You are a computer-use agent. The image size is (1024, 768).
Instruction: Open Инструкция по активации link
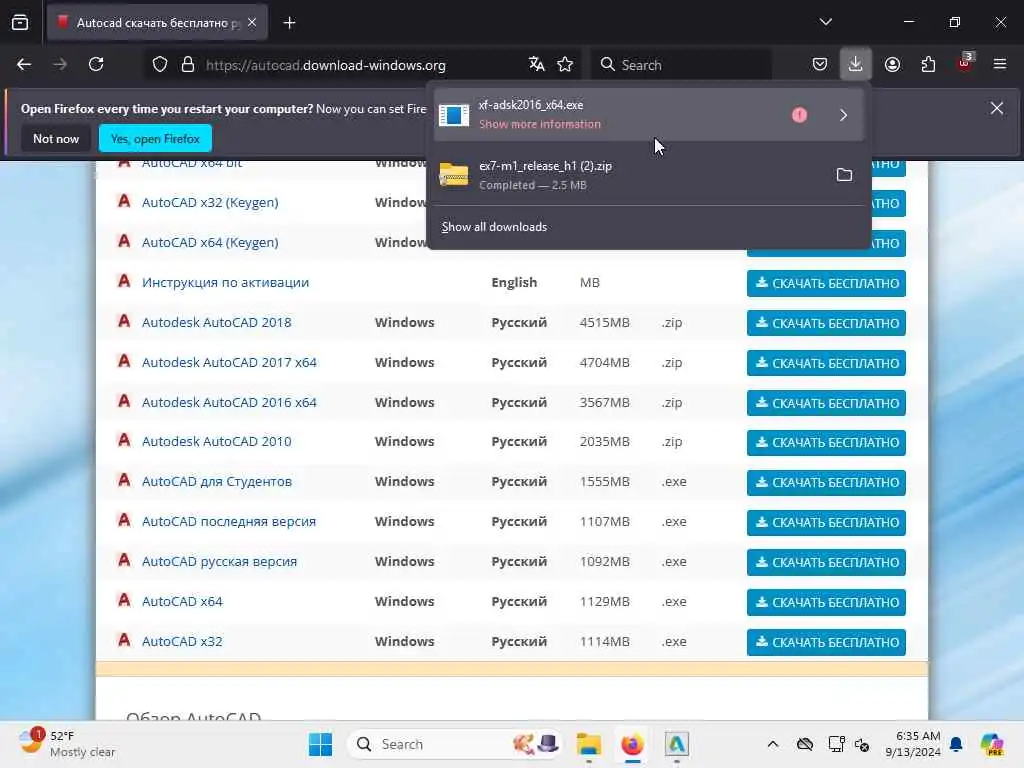click(225, 282)
